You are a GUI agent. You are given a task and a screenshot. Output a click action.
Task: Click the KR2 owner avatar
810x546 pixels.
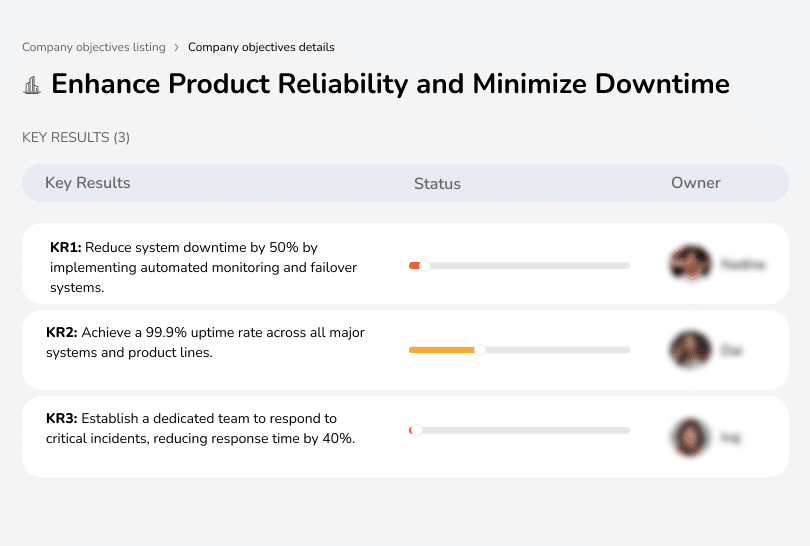690,350
